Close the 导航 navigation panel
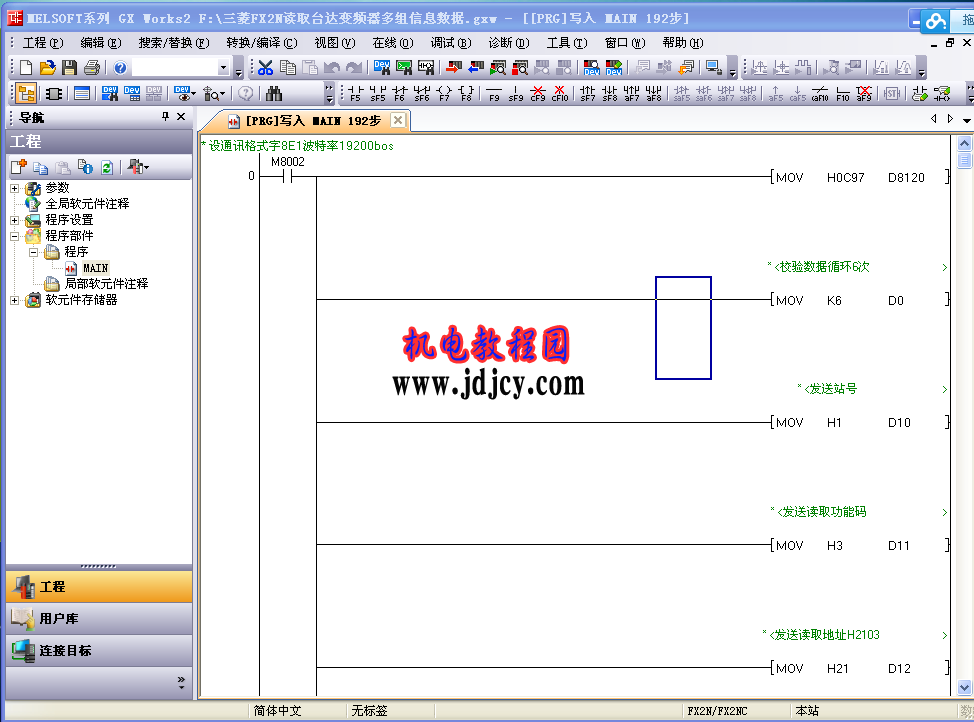974x722 pixels. [181, 116]
